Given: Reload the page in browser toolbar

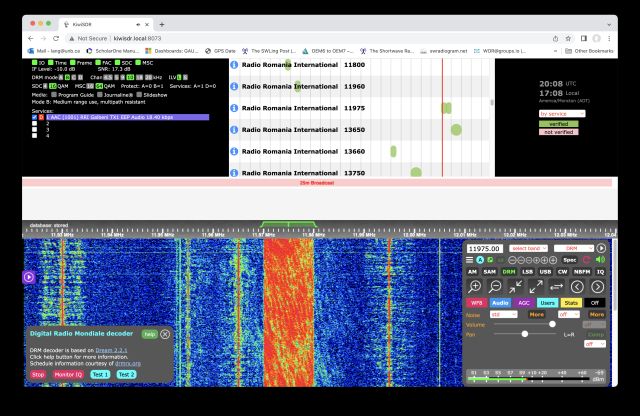Looking at the screenshot, I should point(56,38).
